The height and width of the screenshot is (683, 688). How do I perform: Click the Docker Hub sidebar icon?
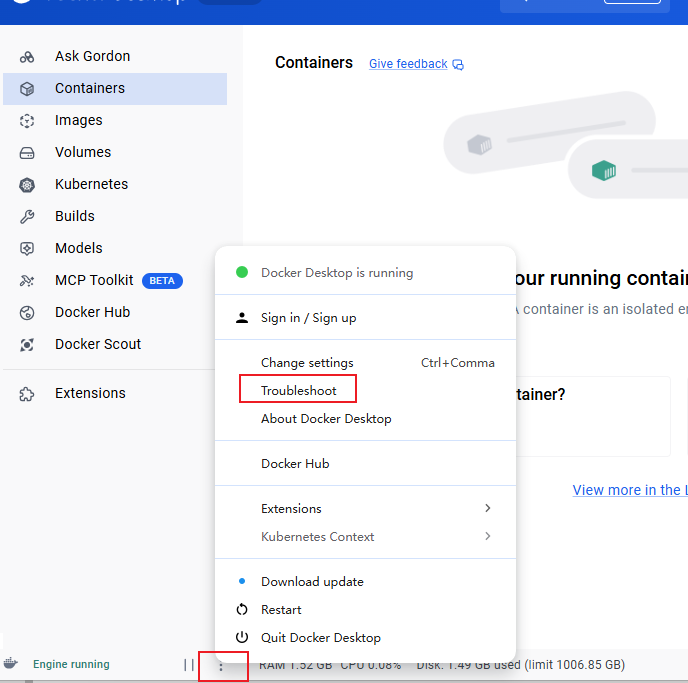pyautogui.click(x=27, y=313)
